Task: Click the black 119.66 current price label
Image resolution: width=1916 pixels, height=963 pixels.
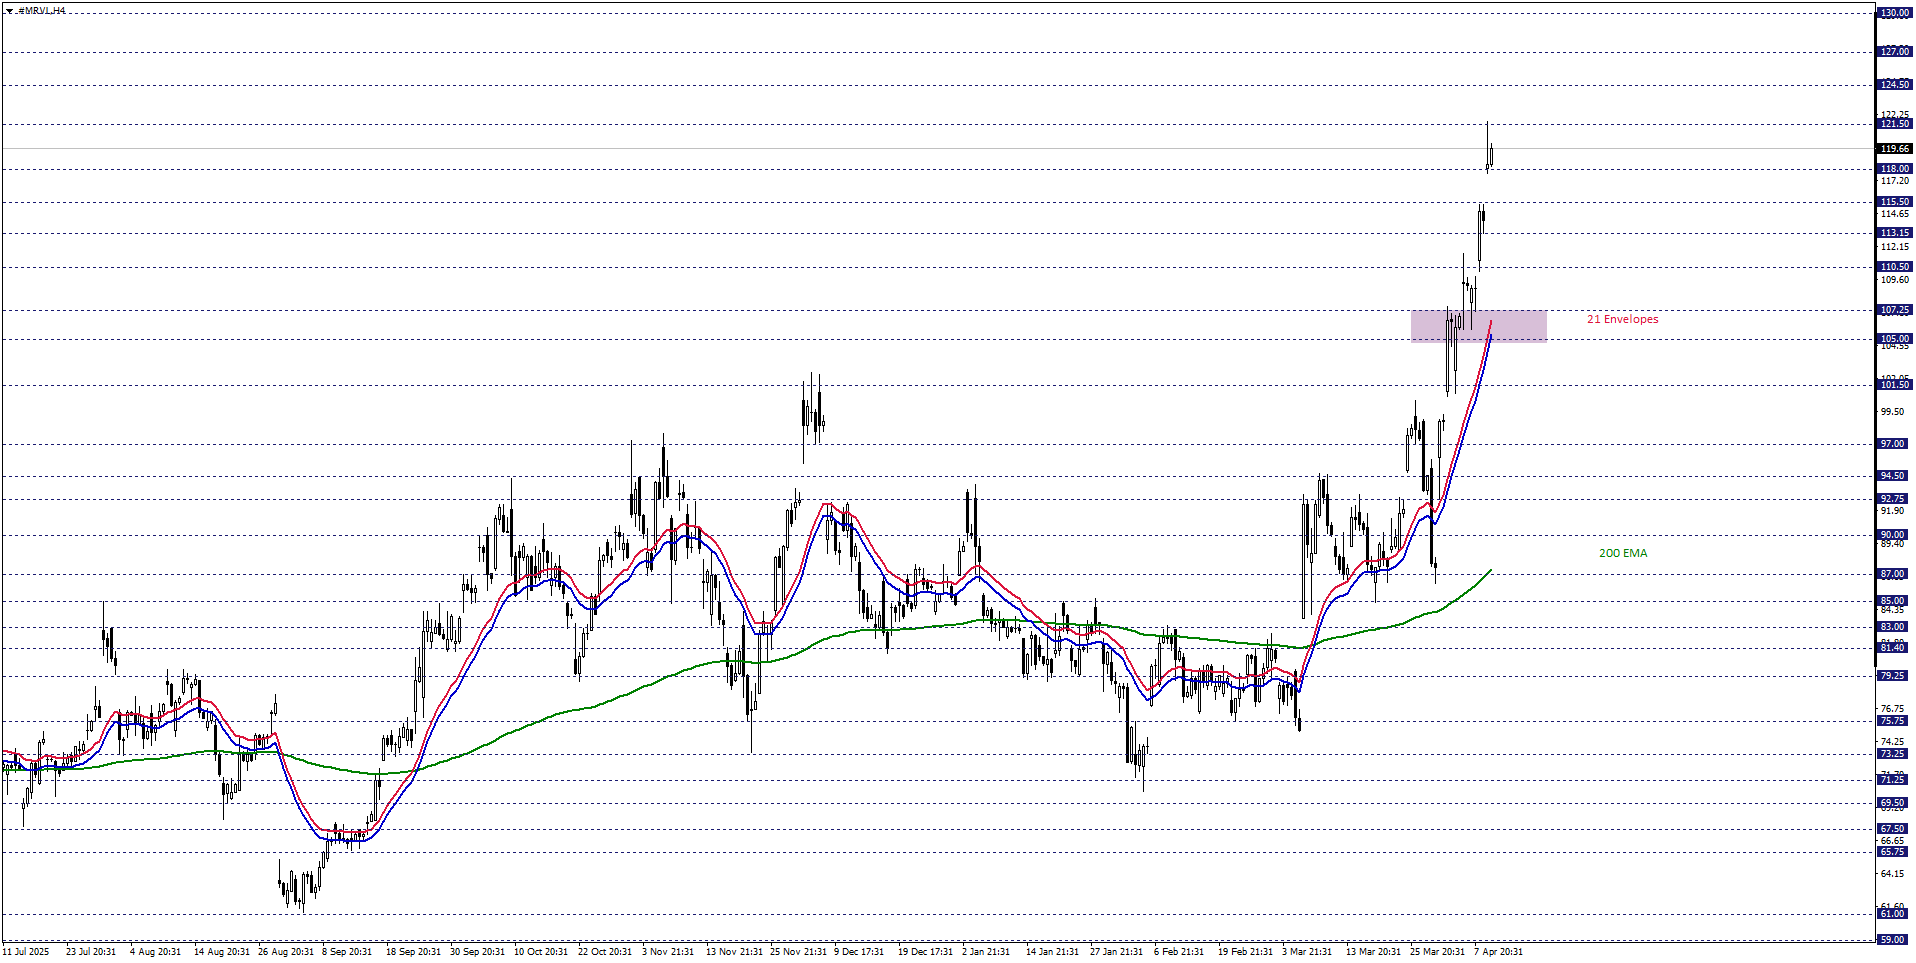Action: pyautogui.click(x=1894, y=149)
